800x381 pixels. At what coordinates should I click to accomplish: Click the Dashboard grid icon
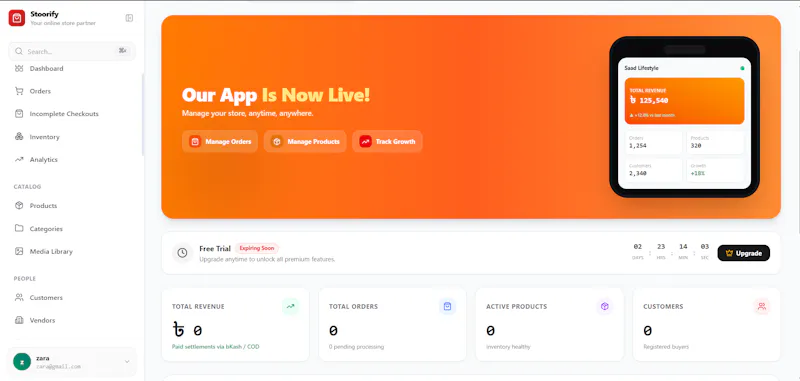click(x=19, y=68)
